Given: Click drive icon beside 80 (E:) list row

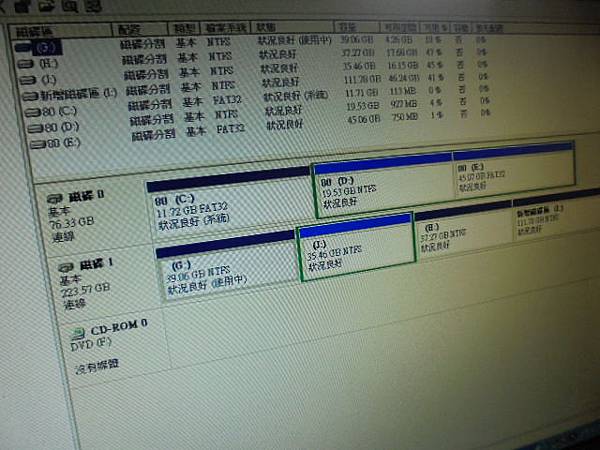Looking at the screenshot, I should [38, 145].
